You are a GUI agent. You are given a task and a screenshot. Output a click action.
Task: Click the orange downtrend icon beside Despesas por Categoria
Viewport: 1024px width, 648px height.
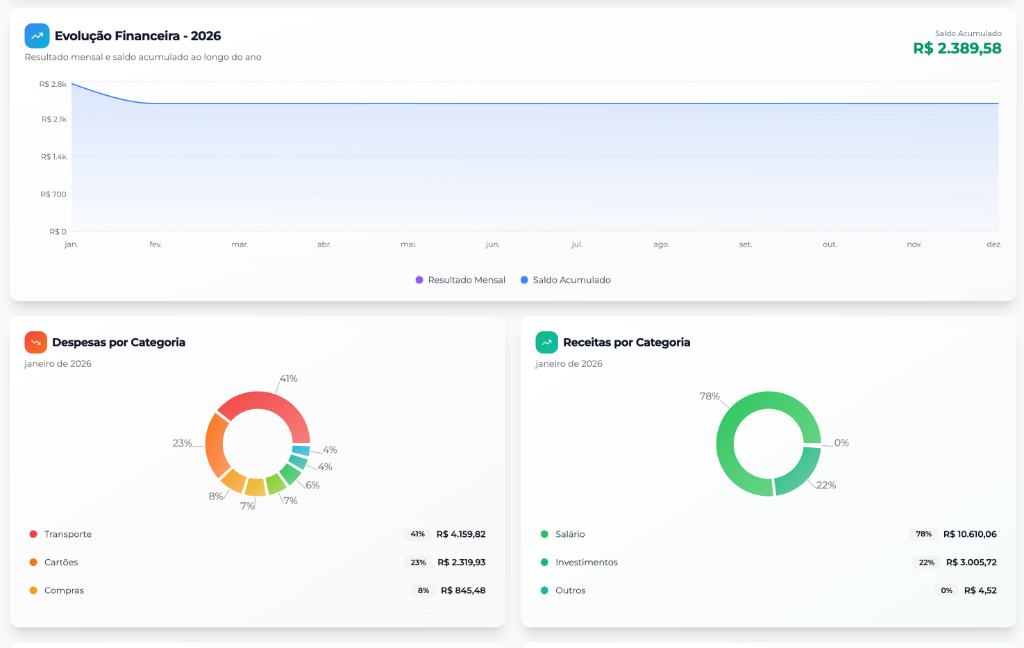coord(35,342)
